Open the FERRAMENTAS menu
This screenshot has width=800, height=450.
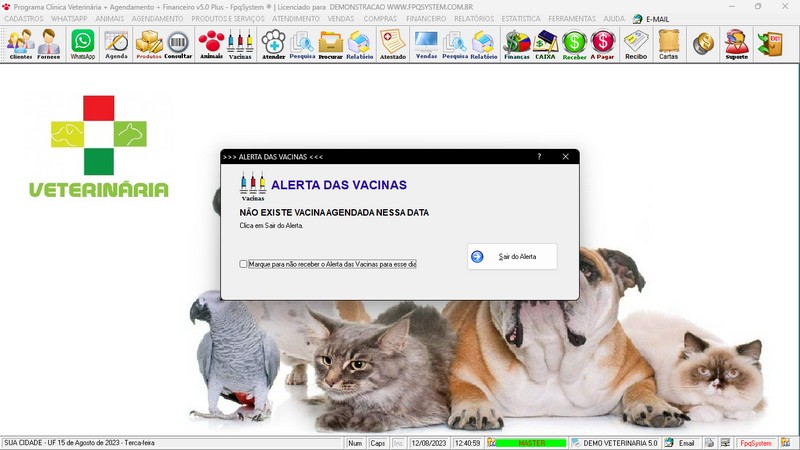[572, 19]
